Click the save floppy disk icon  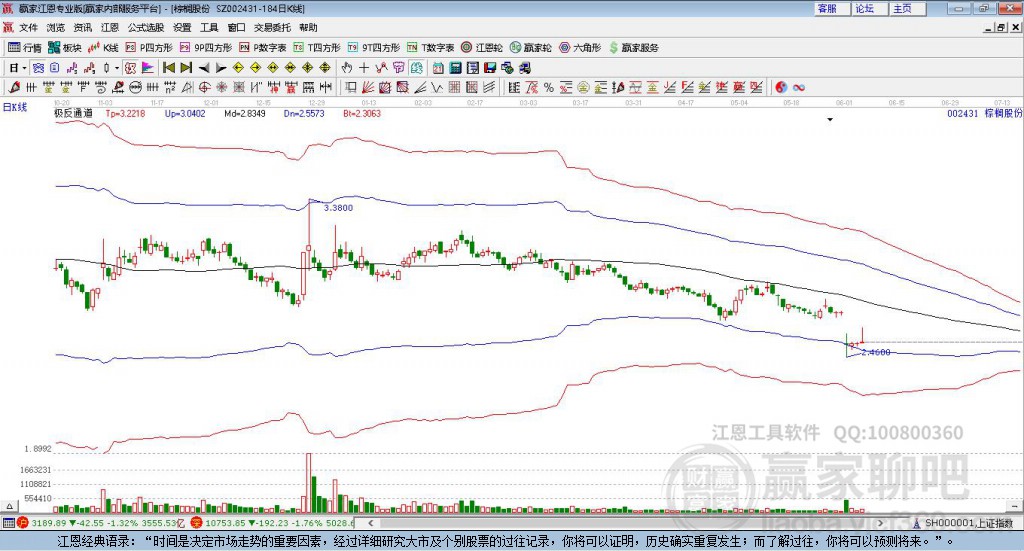click(x=490, y=68)
